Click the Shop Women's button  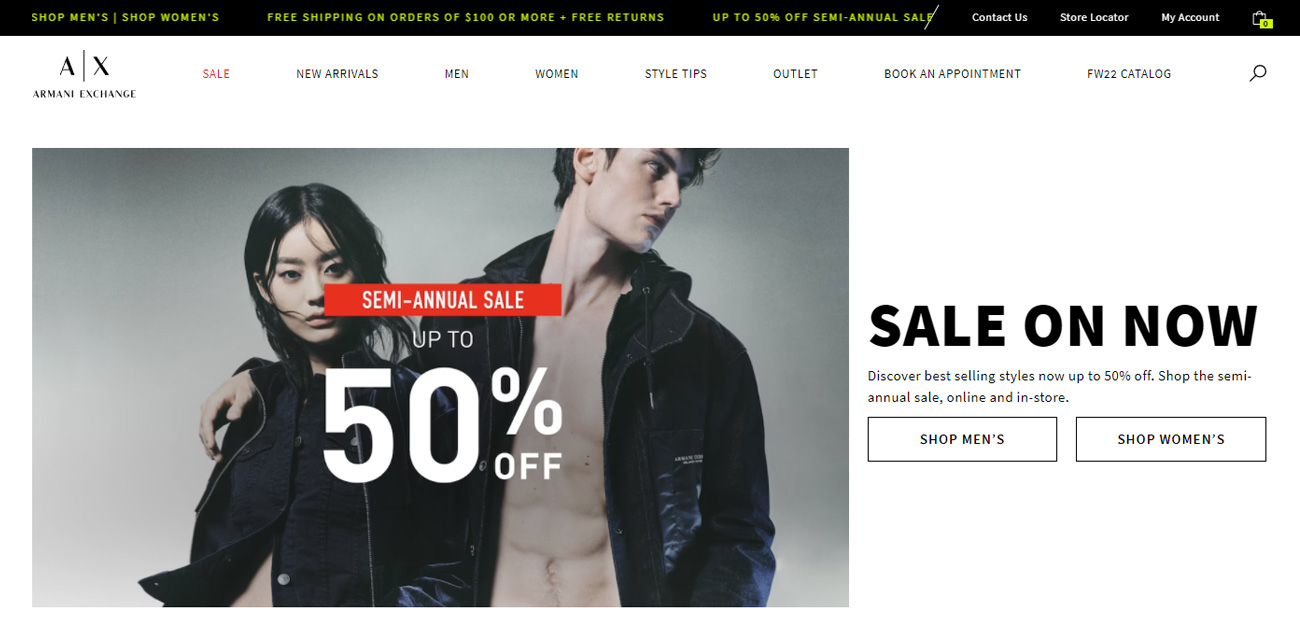point(1171,439)
